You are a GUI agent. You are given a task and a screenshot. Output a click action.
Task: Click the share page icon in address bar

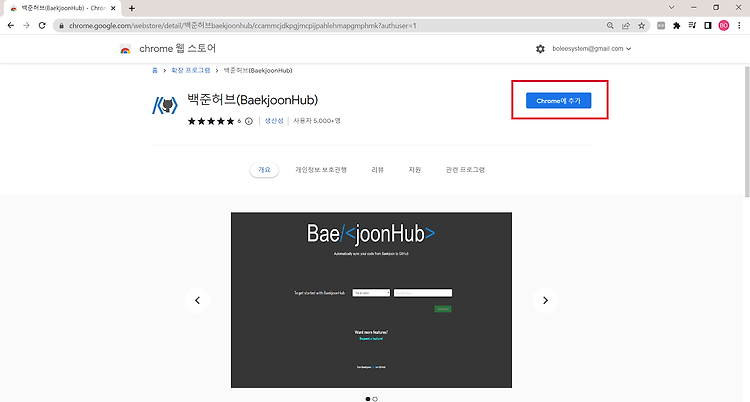[626, 26]
